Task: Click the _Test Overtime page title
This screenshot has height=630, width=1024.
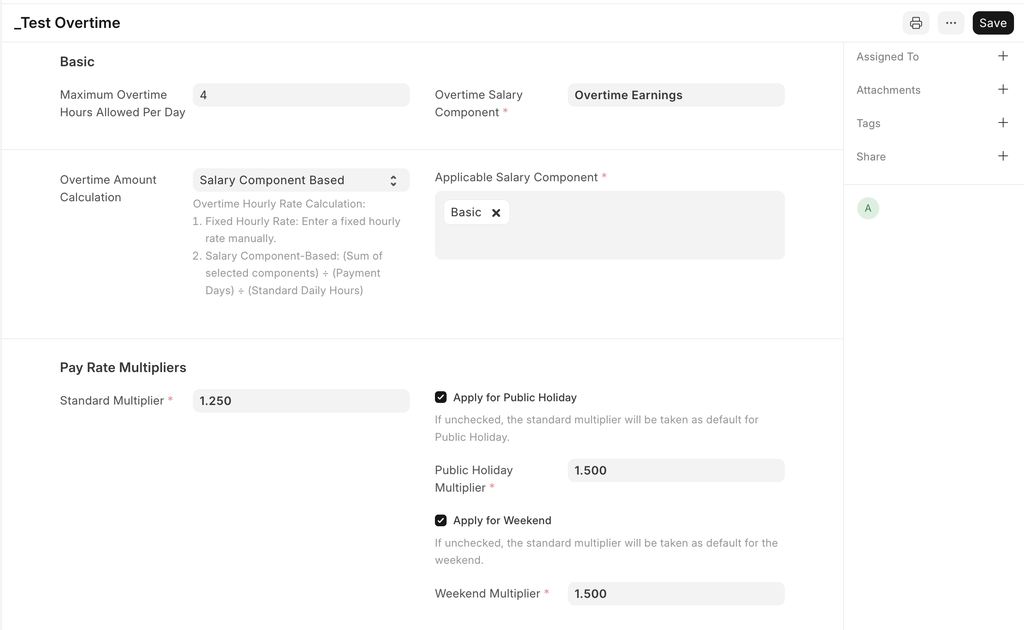Action: (x=67, y=23)
